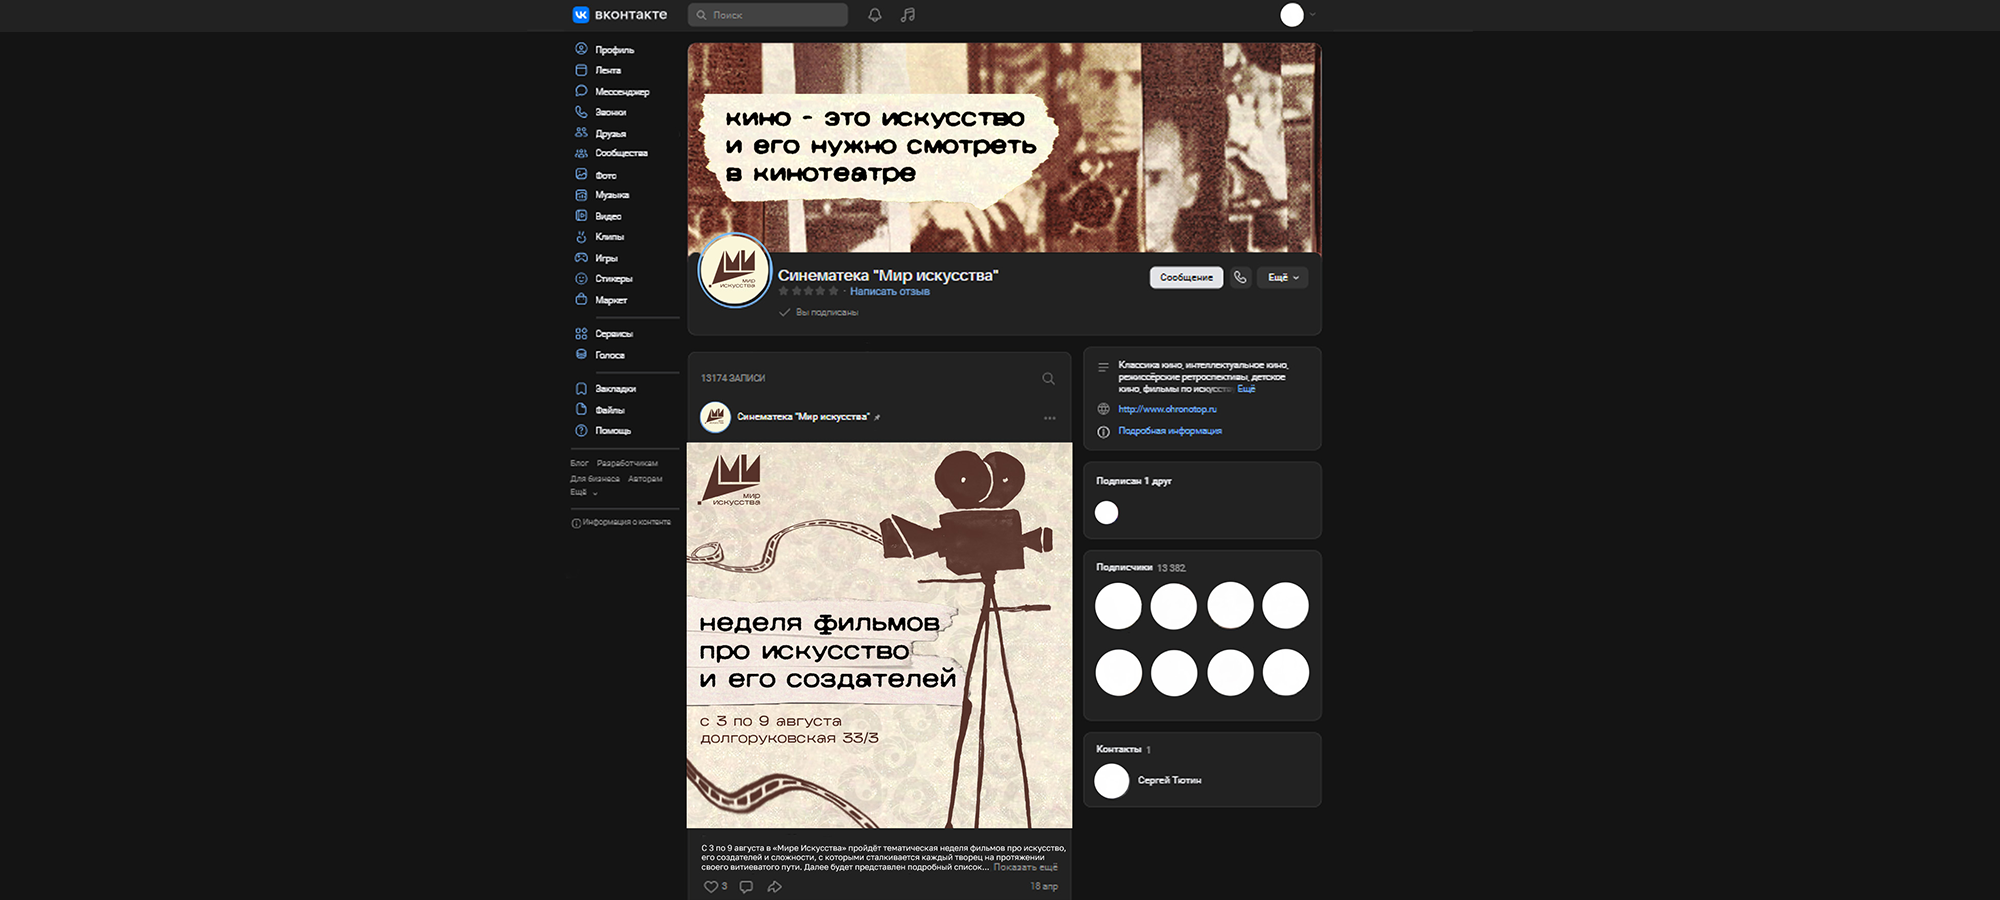Expand the group description with Ещё
The image size is (2000, 900).
click(1246, 389)
